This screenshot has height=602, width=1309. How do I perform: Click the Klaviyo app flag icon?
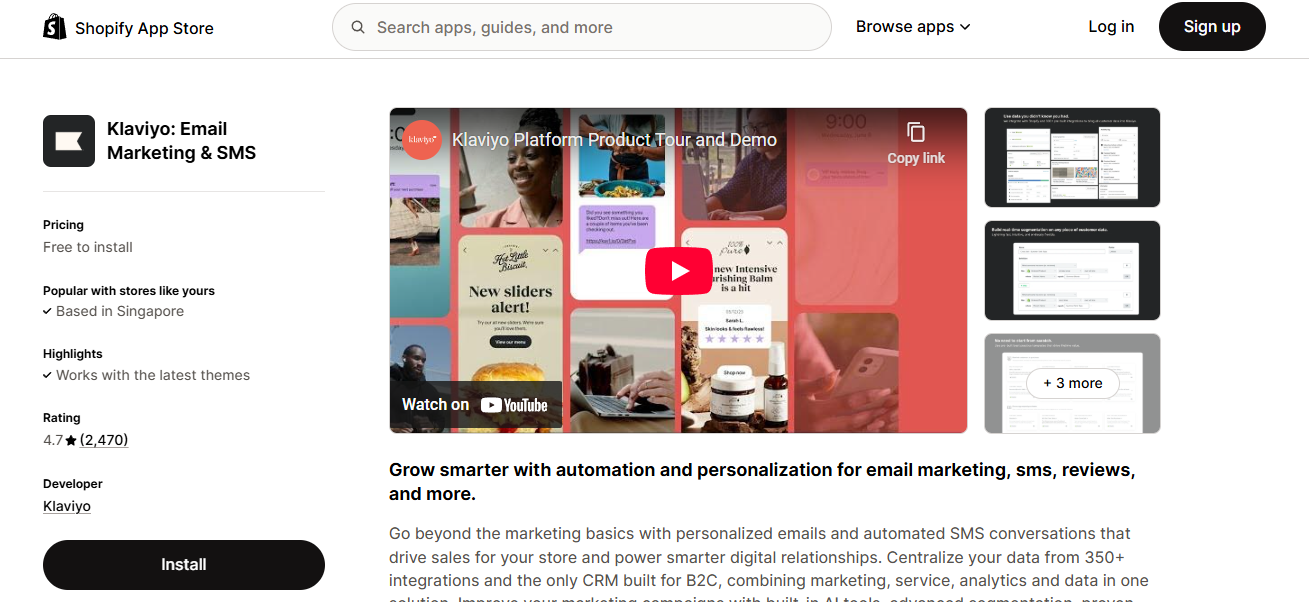69,141
